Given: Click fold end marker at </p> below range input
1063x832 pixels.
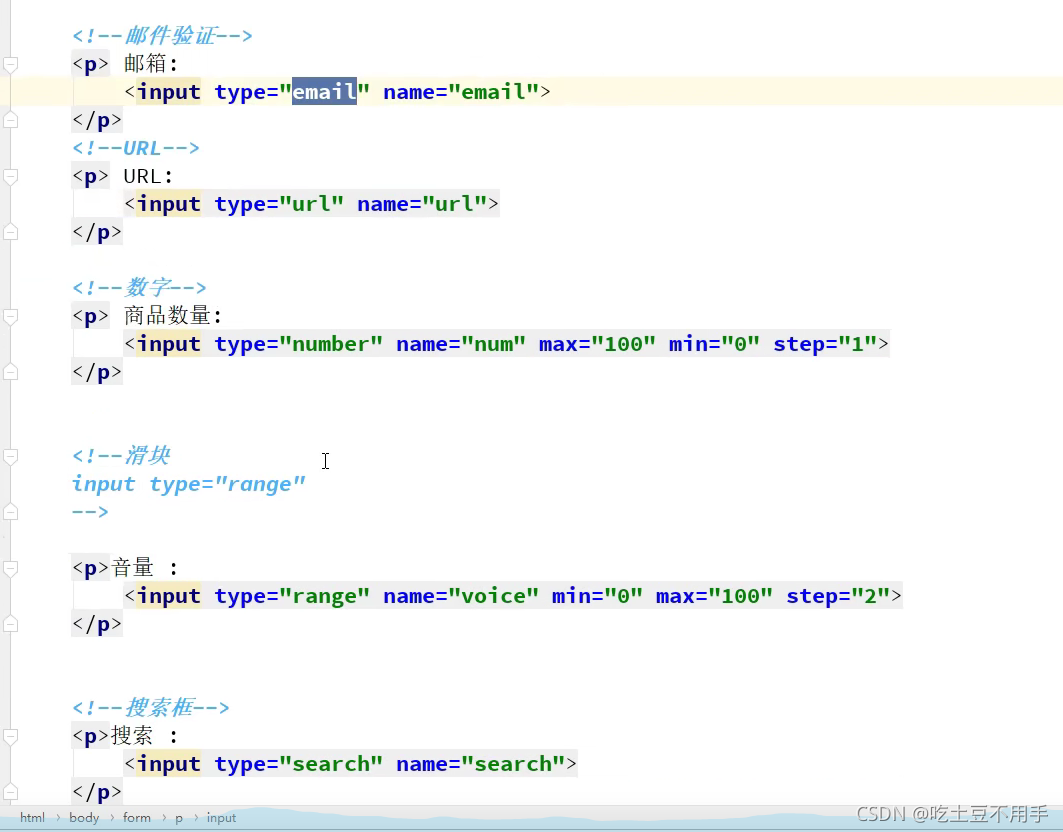Looking at the screenshot, I should [10, 624].
